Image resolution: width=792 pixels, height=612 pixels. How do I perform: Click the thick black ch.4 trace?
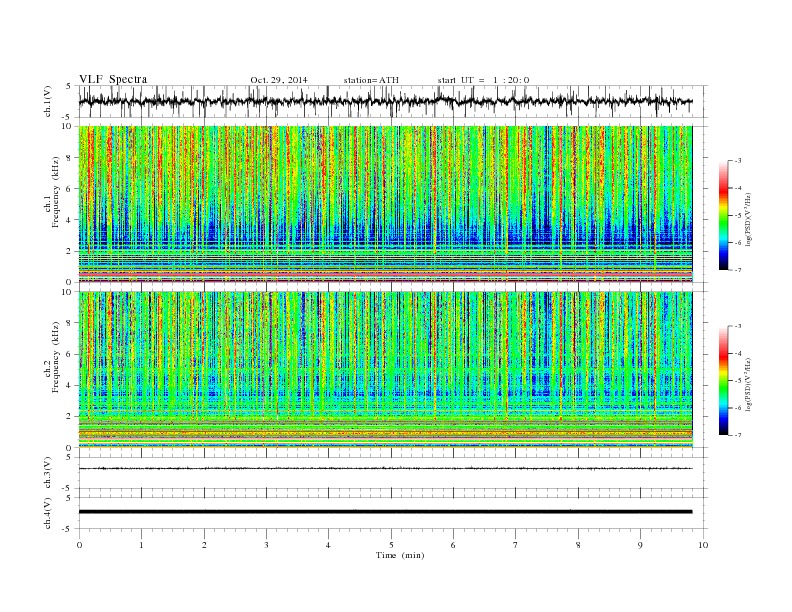[385, 512]
